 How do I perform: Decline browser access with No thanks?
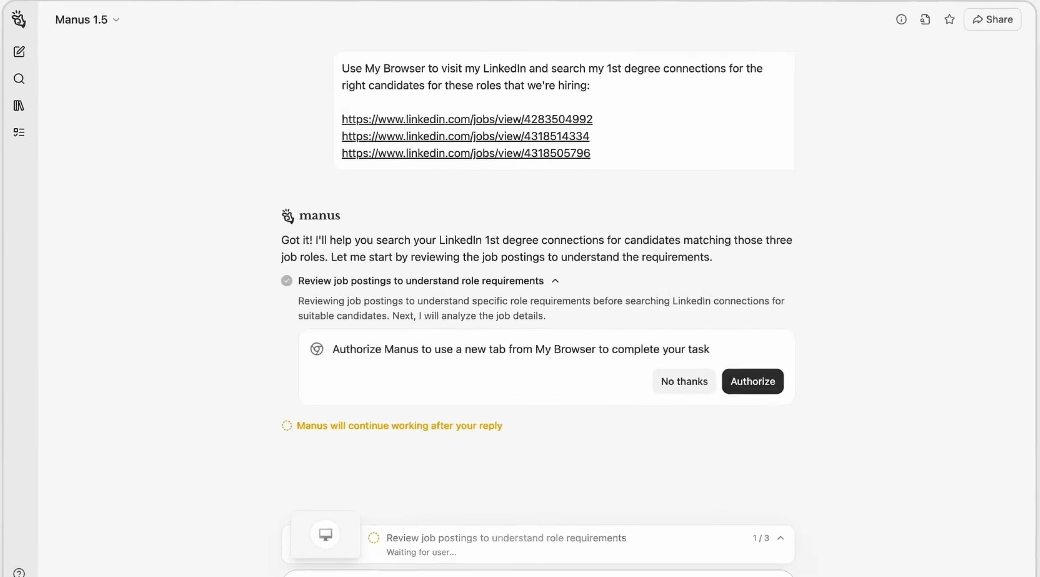point(684,381)
